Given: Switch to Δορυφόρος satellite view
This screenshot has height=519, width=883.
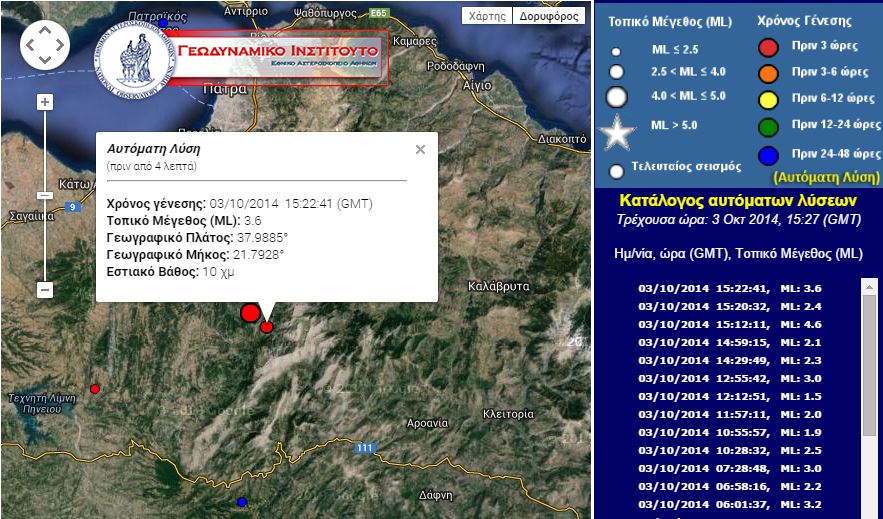Looking at the screenshot, I should [549, 16].
